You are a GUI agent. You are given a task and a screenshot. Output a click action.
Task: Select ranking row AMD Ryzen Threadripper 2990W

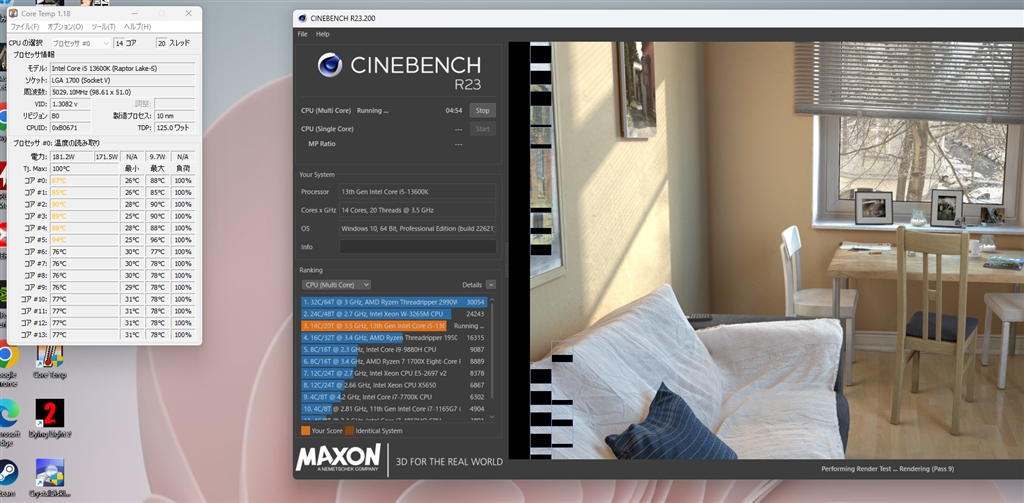394,302
